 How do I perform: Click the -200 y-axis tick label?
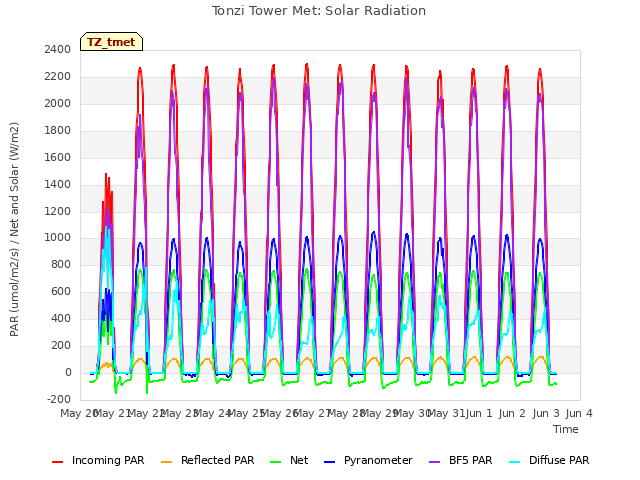click(59, 399)
